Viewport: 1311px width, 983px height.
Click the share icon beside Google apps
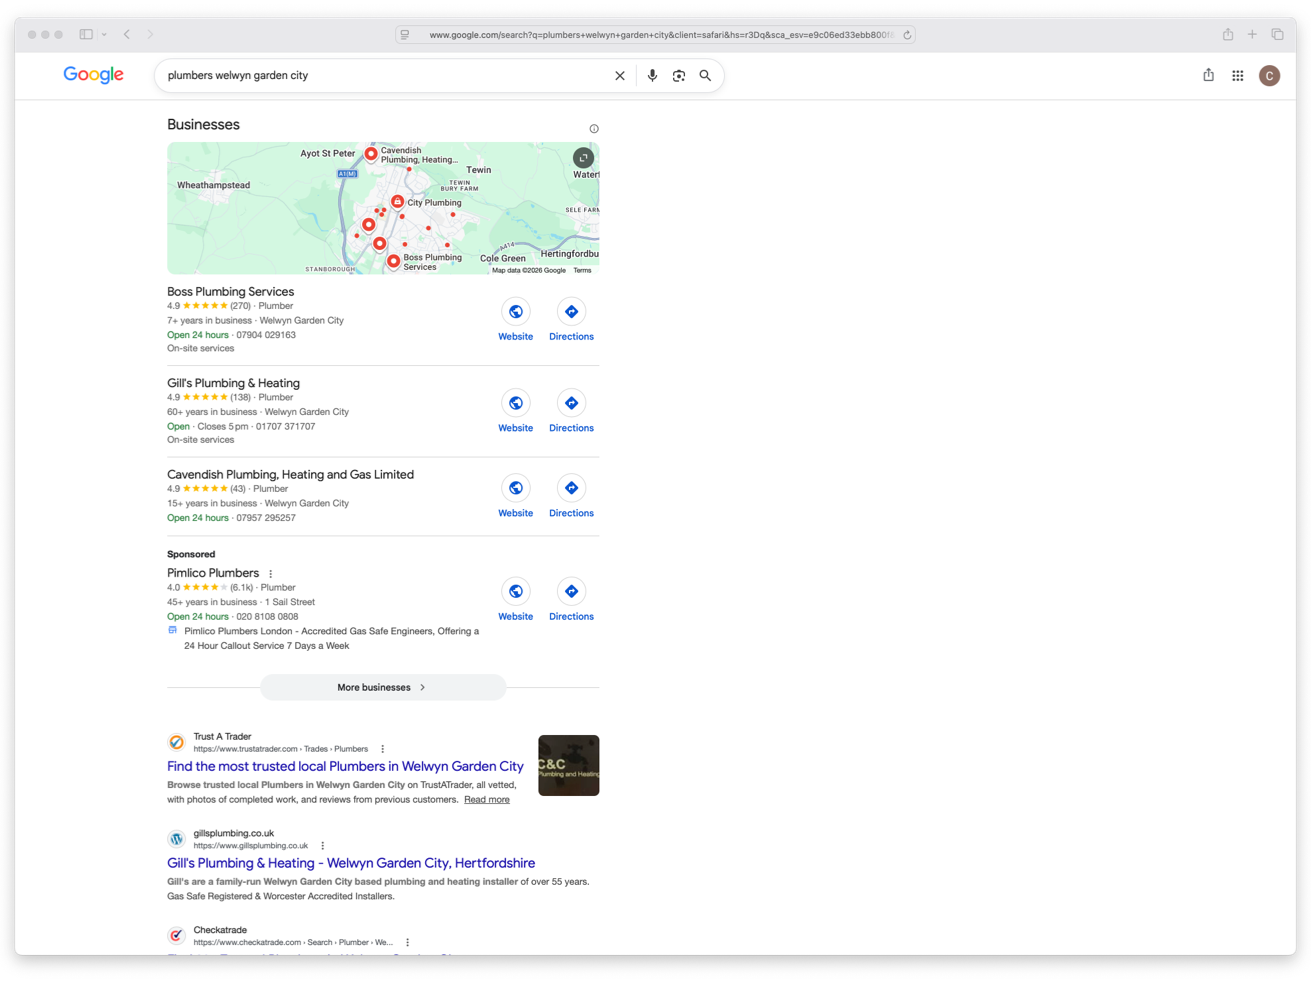tap(1209, 75)
